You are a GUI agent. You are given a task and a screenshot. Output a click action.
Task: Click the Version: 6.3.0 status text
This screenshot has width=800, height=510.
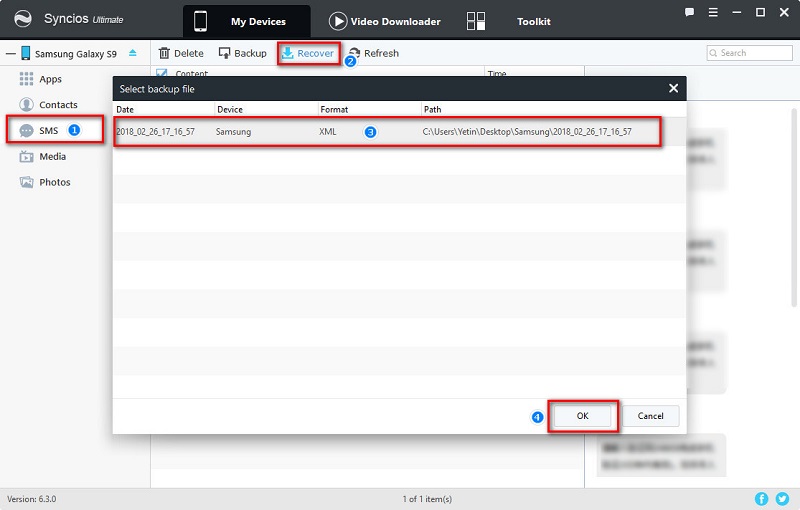tap(32, 499)
